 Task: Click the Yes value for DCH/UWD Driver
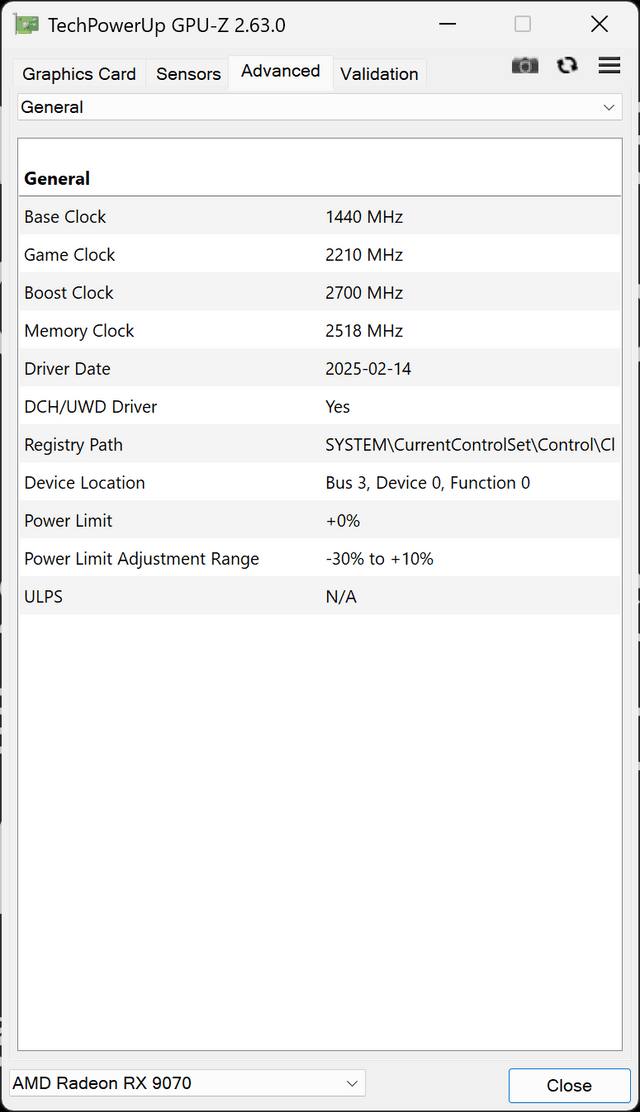click(x=338, y=407)
